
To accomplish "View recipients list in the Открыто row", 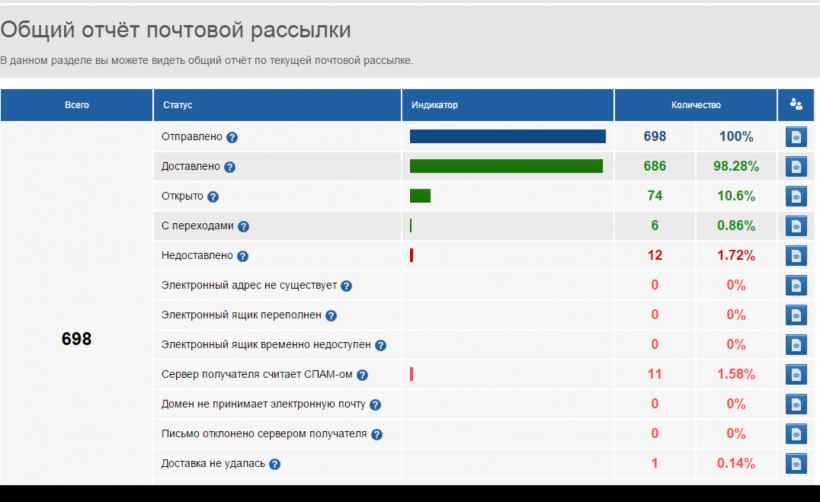I will pyautogui.click(x=796, y=197).
